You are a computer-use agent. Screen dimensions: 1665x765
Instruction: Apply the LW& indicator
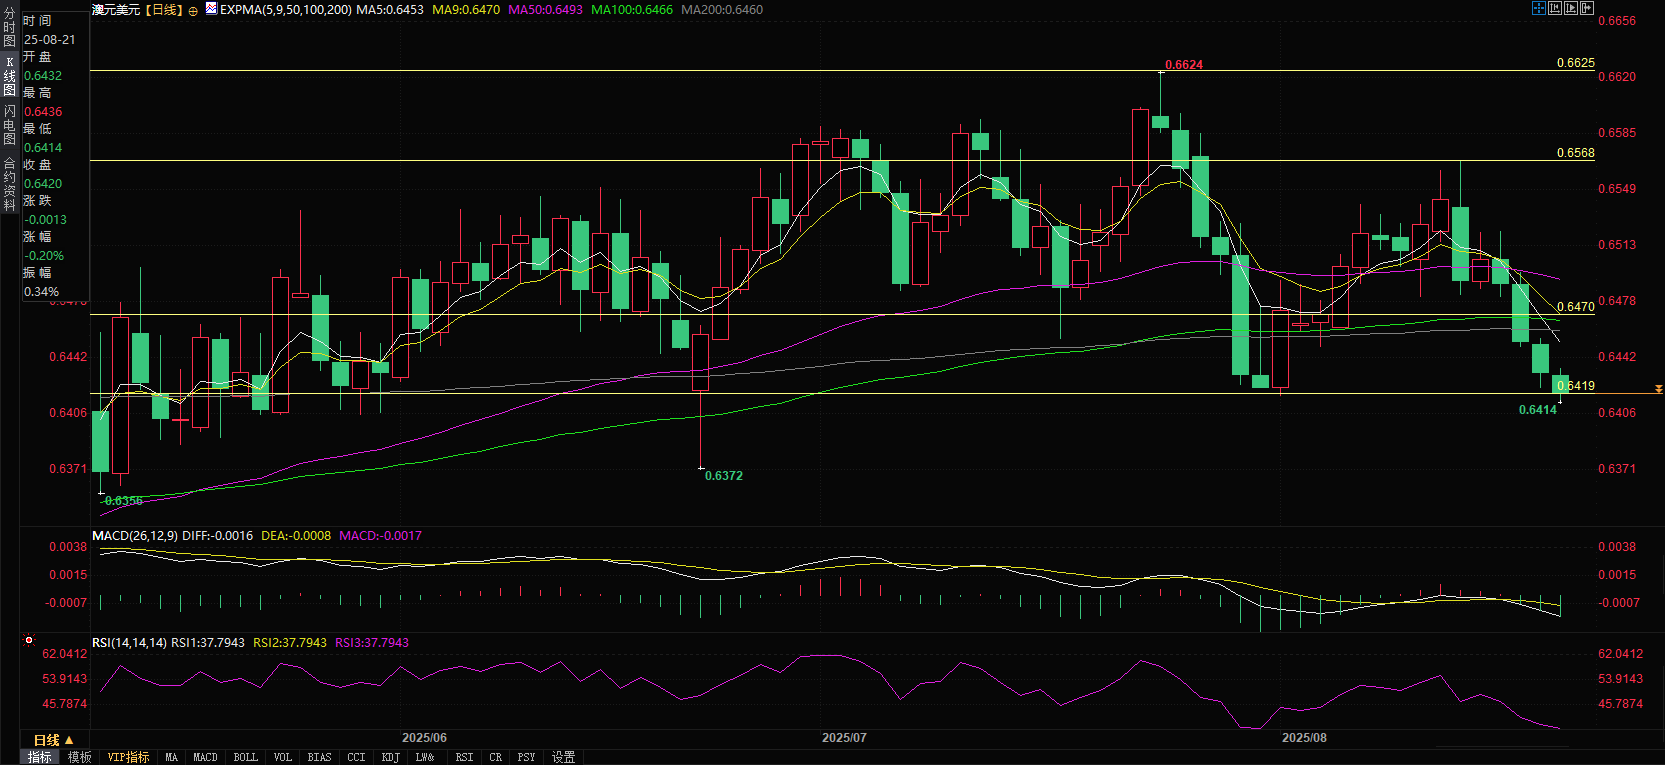[425, 757]
